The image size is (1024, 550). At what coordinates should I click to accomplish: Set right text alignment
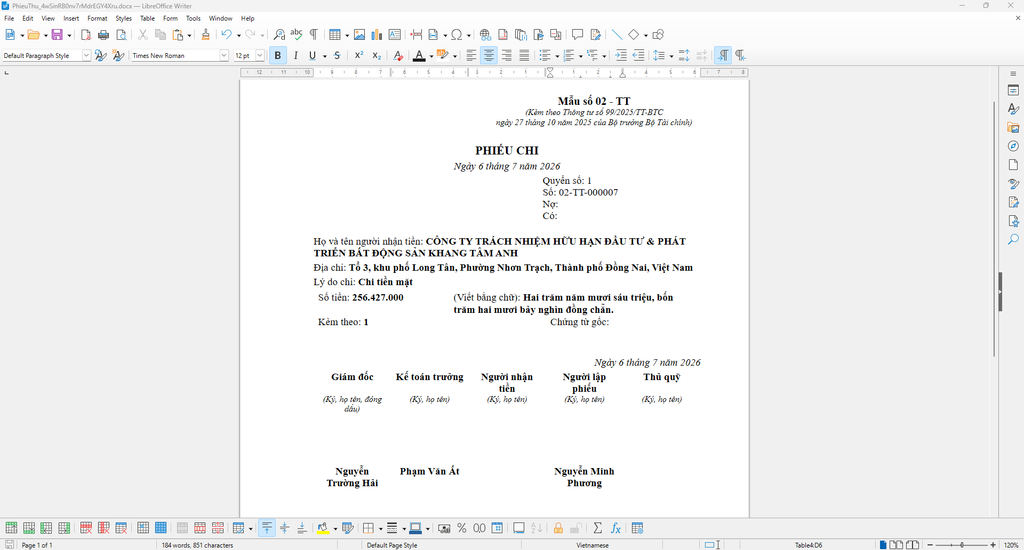(x=506, y=56)
